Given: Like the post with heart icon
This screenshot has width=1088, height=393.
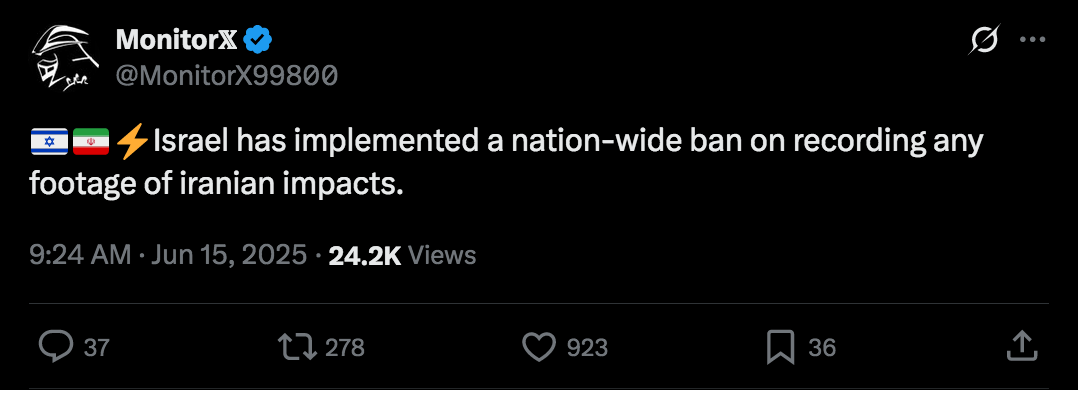Looking at the screenshot, I should pyautogui.click(x=538, y=347).
